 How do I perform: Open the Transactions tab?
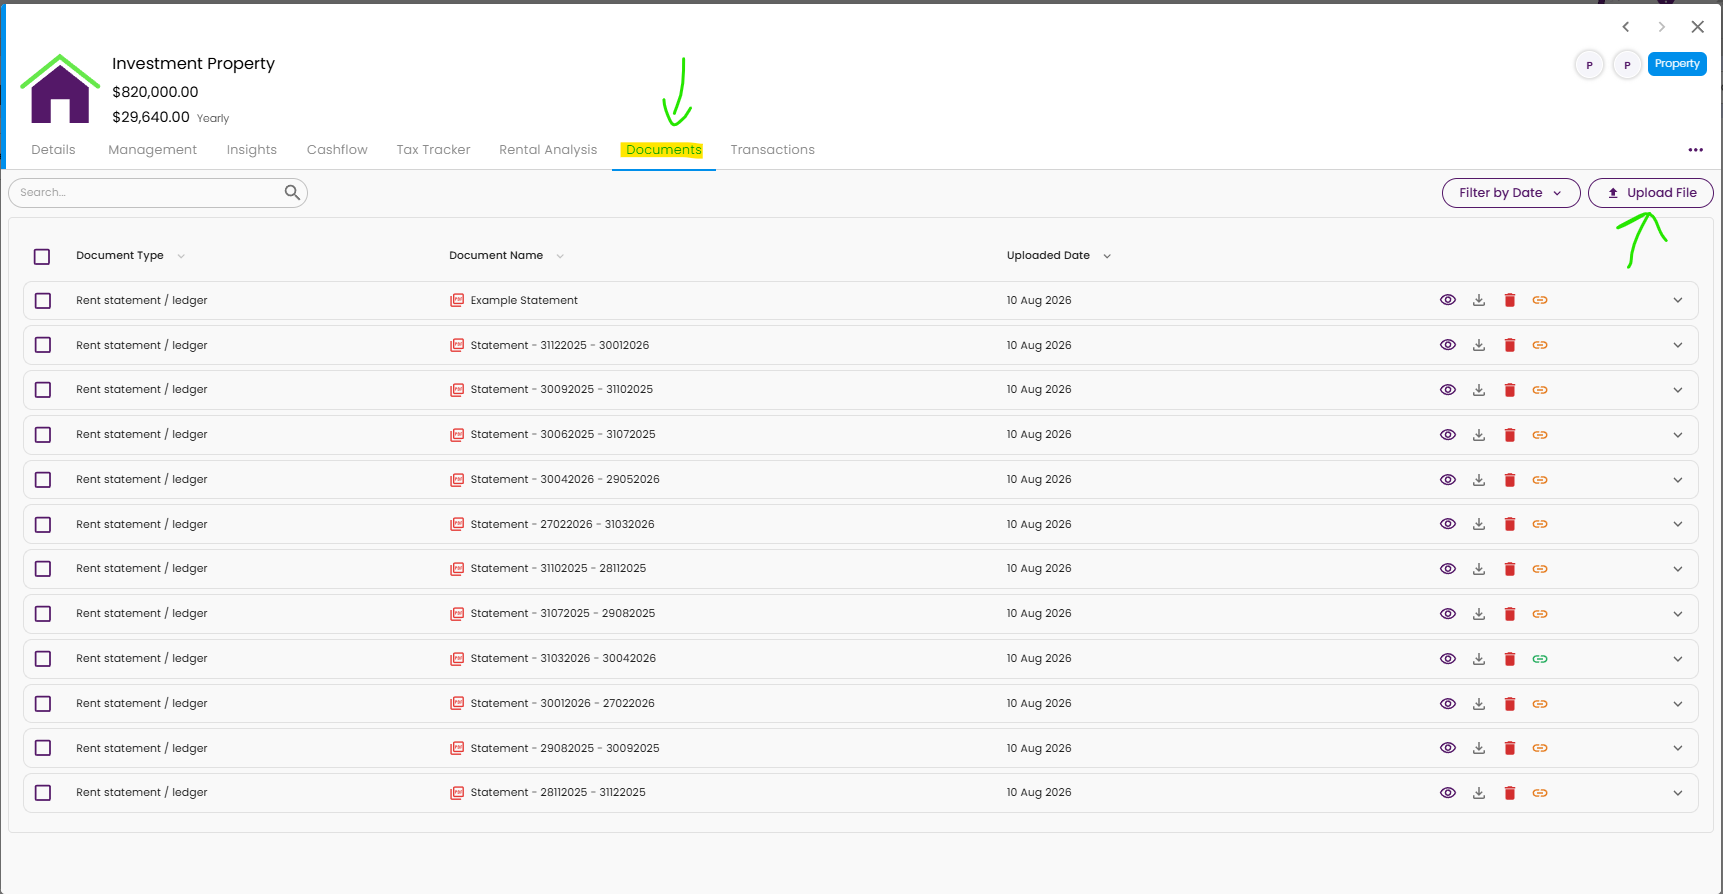[x=772, y=150]
